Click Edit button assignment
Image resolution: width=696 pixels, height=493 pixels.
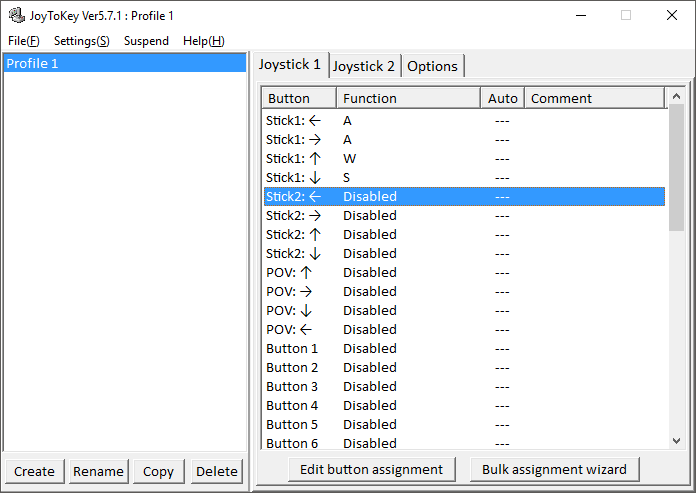pyautogui.click(x=371, y=469)
